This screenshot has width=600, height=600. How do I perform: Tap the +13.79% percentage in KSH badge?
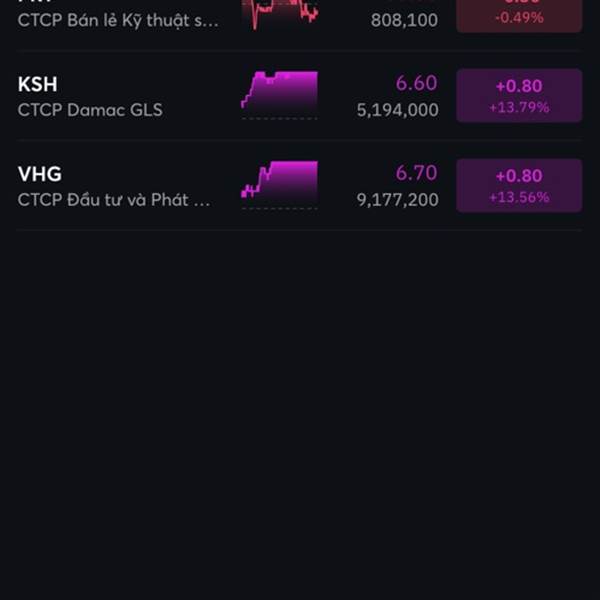(519, 107)
